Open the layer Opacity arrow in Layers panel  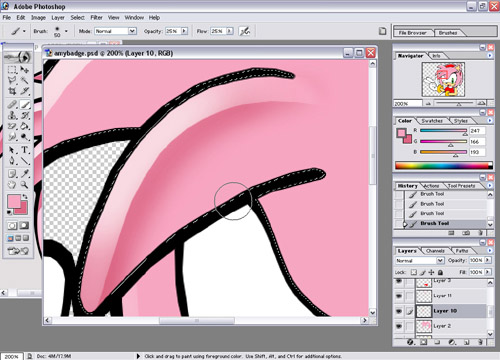point(488,260)
